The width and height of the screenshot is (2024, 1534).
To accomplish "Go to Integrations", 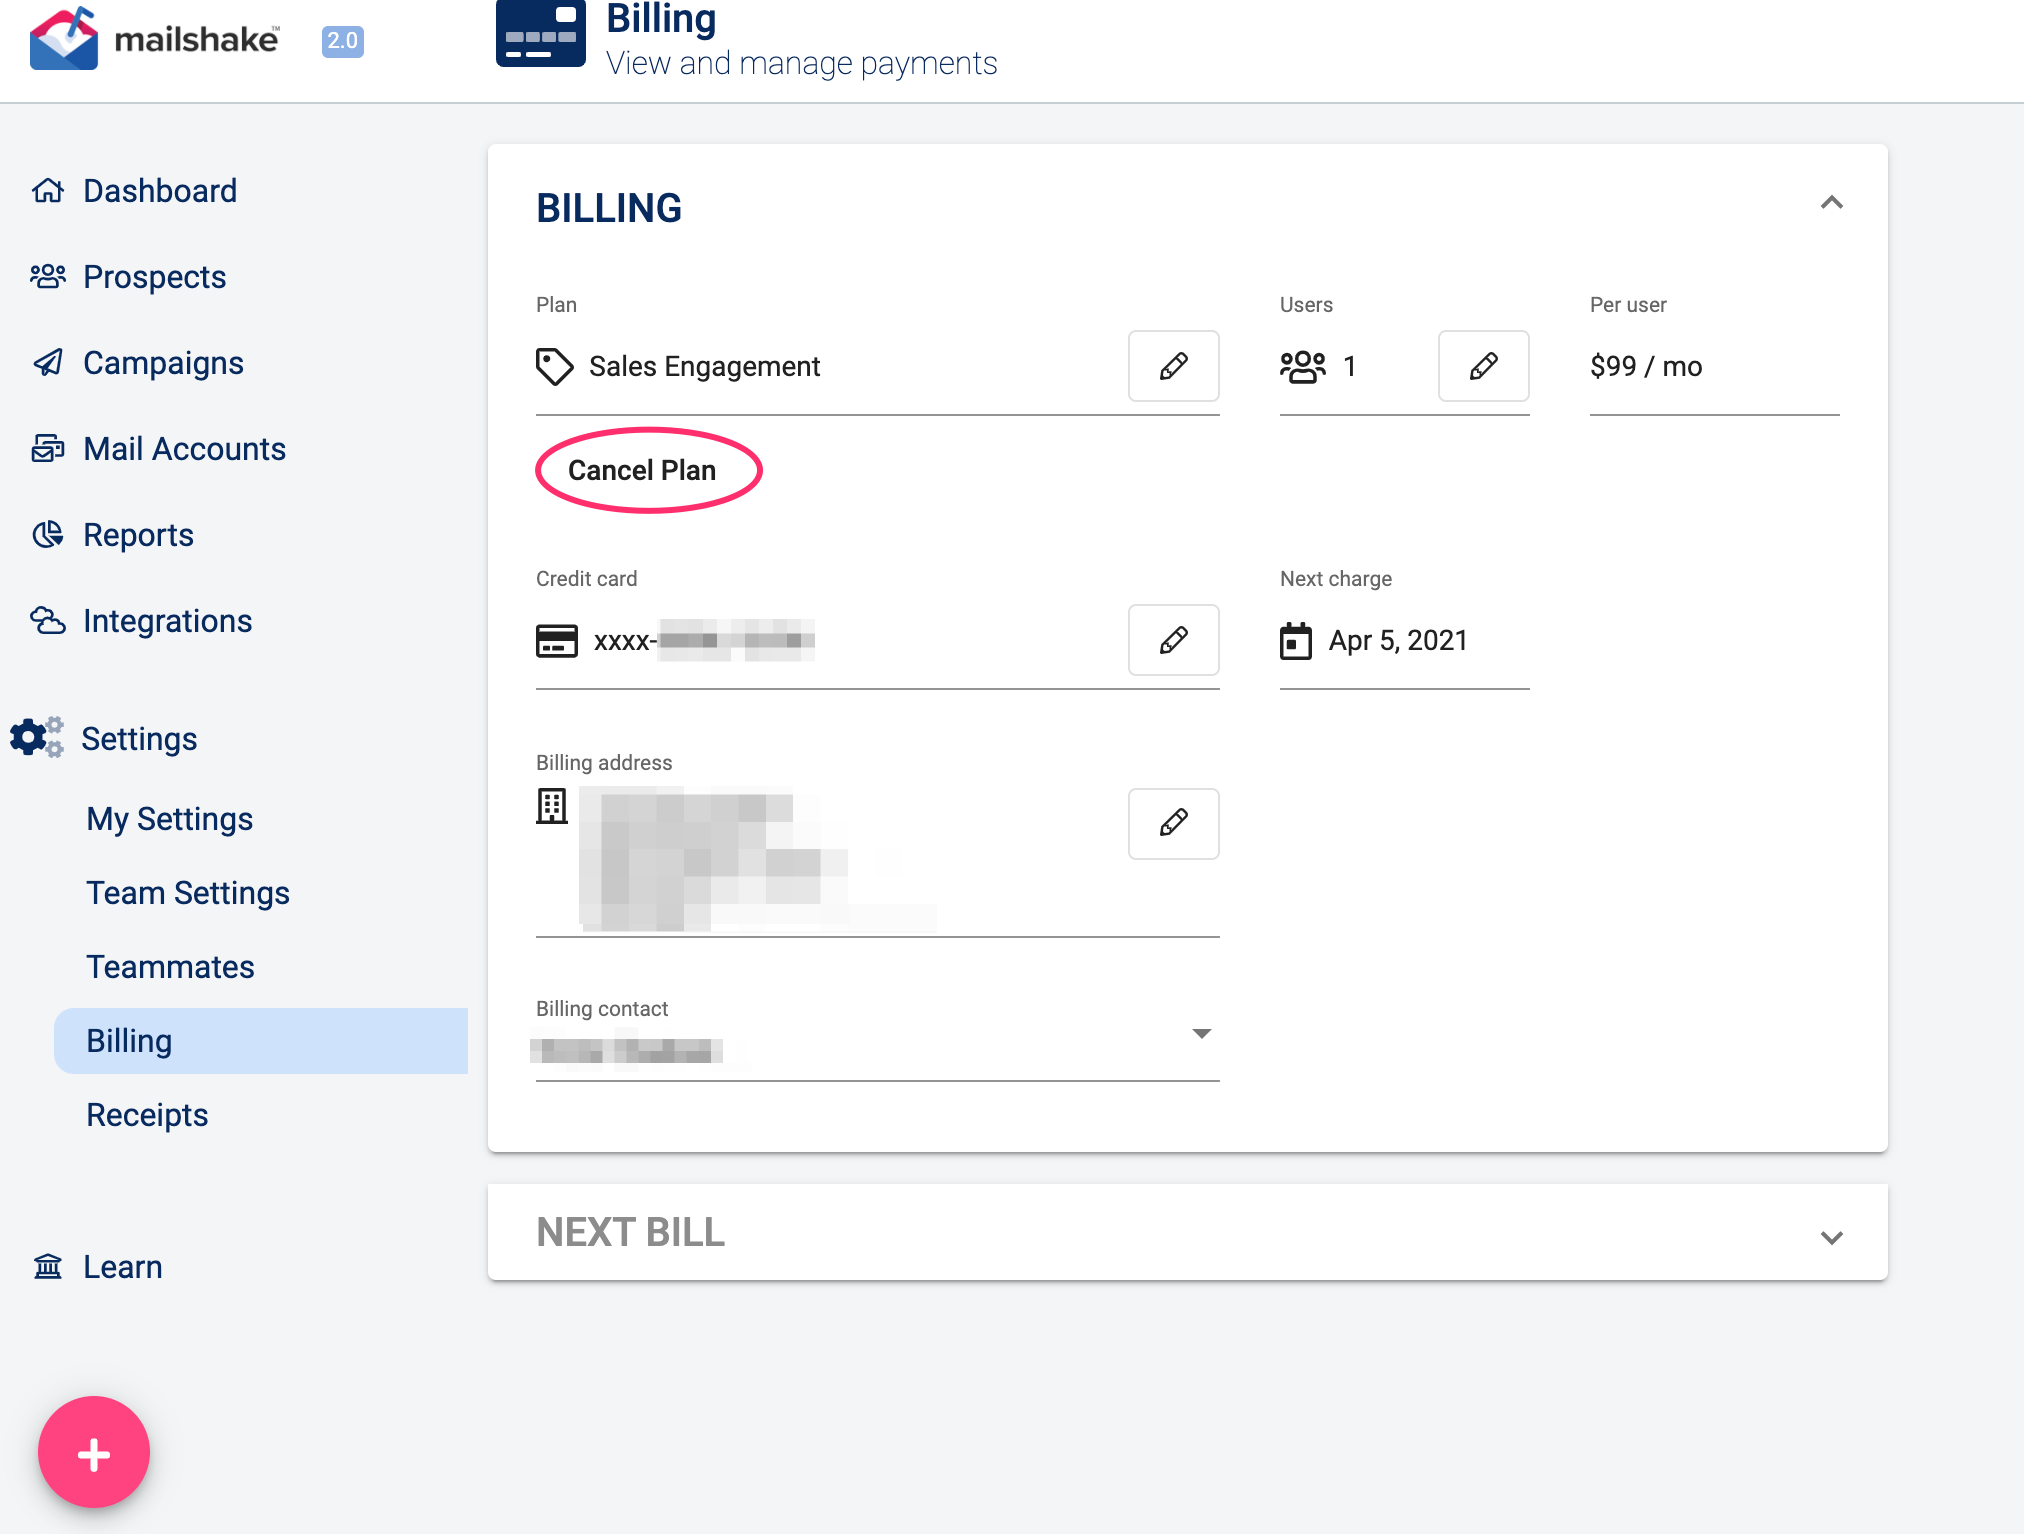I will [x=168, y=620].
